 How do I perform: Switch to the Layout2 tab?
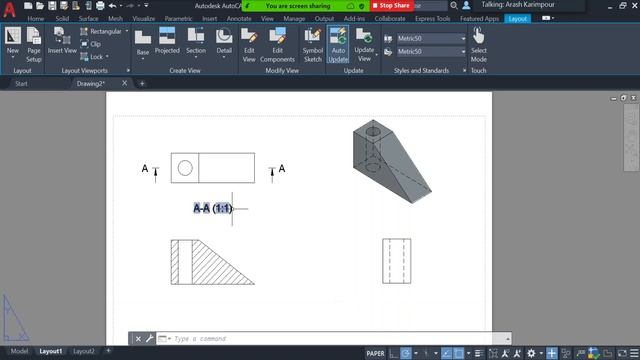[x=84, y=351]
